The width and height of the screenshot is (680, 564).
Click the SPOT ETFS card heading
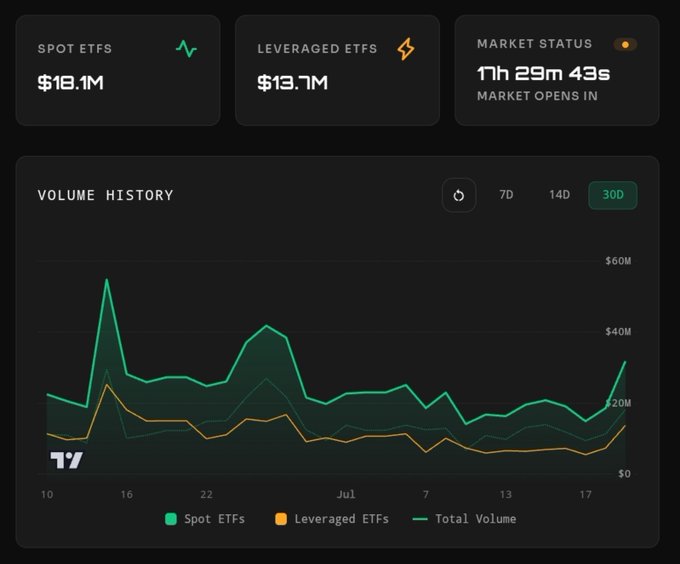click(x=75, y=49)
